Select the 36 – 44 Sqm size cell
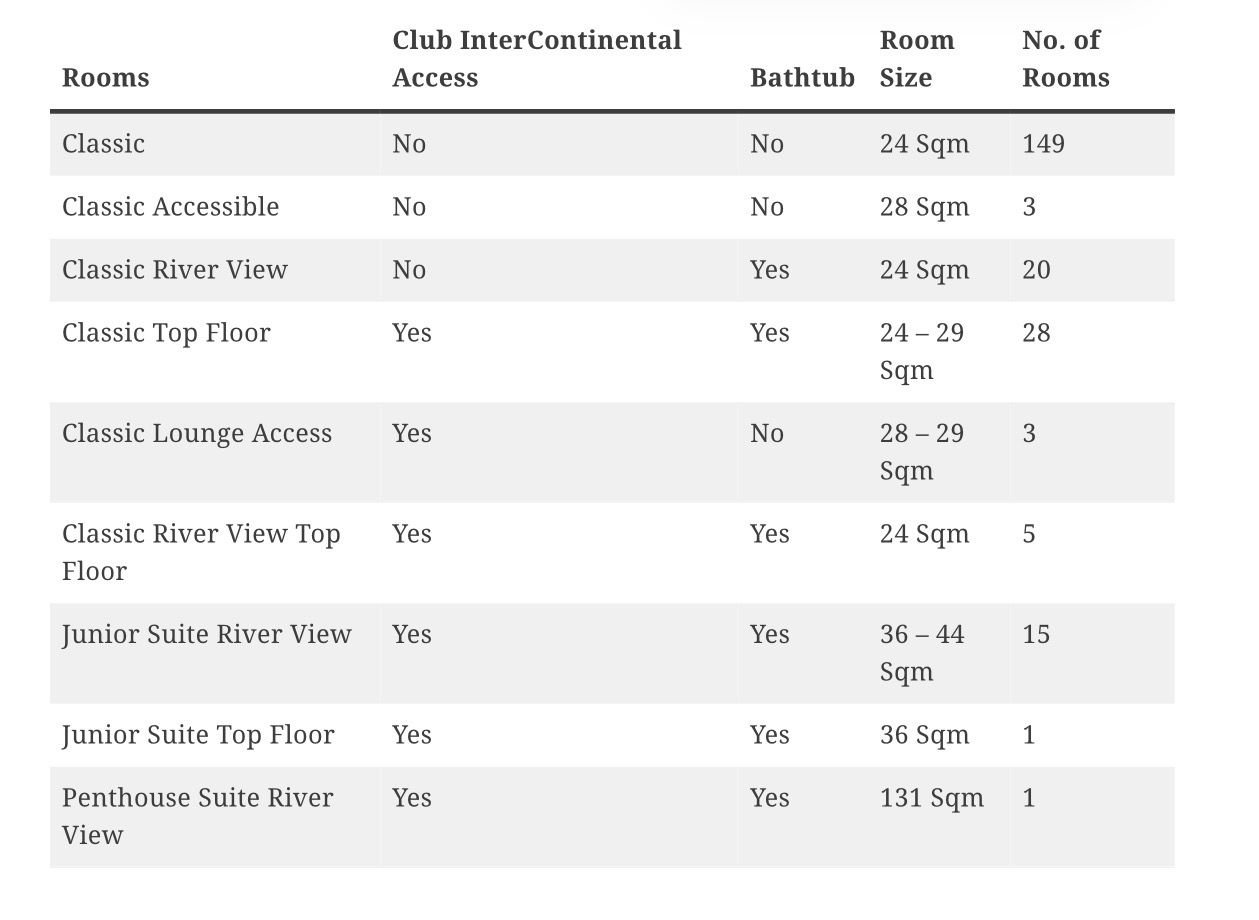This screenshot has width=1259, height=920. (x=921, y=653)
